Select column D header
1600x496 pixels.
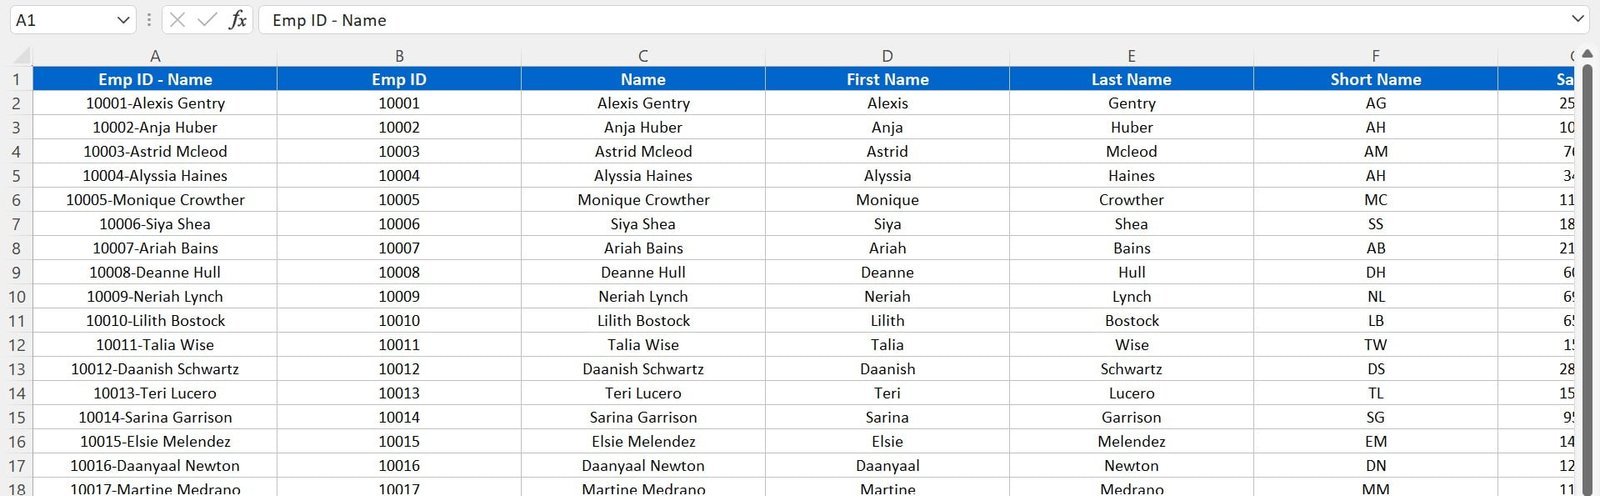(887, 56)
